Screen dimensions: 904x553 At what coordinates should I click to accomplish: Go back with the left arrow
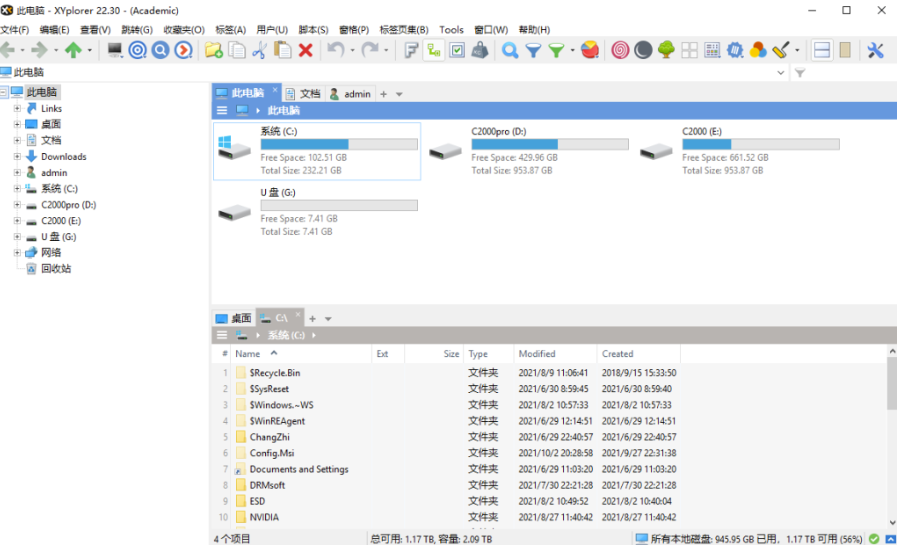(8, 50)
